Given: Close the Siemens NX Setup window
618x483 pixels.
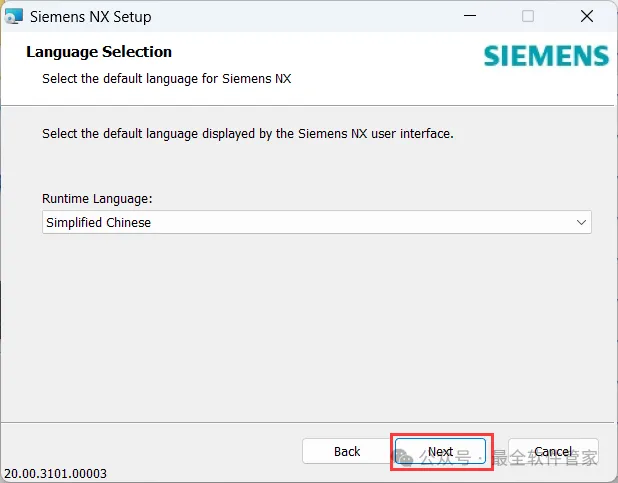Looking at the screenshot, I should (x=587, y=16).
